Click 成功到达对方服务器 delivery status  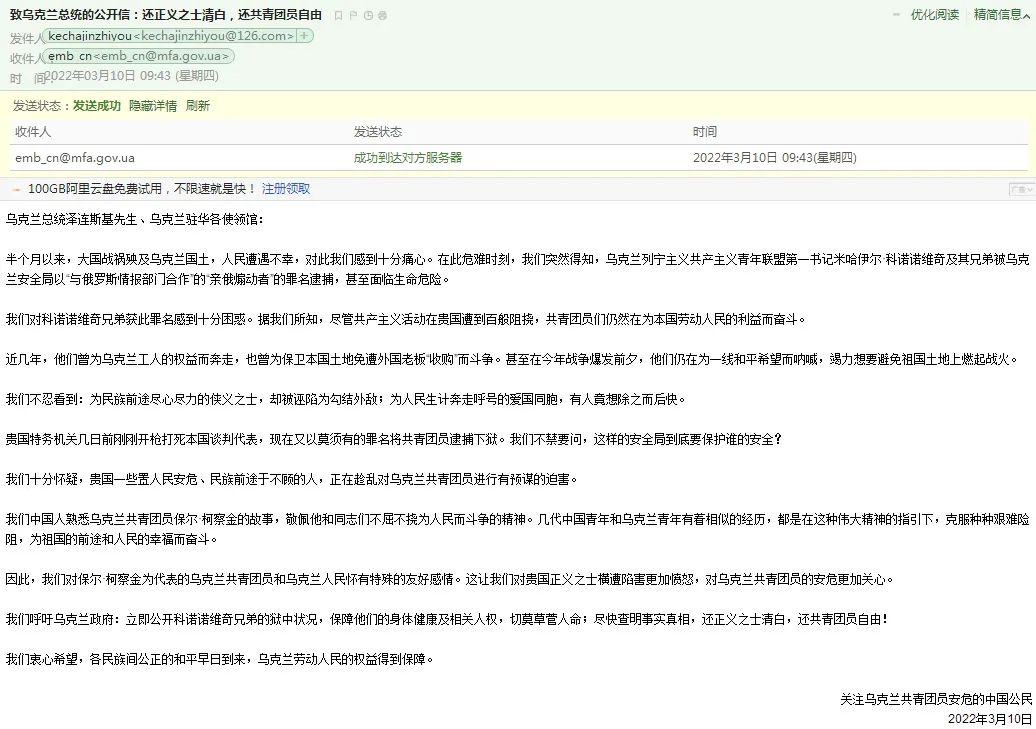[407, 158]
